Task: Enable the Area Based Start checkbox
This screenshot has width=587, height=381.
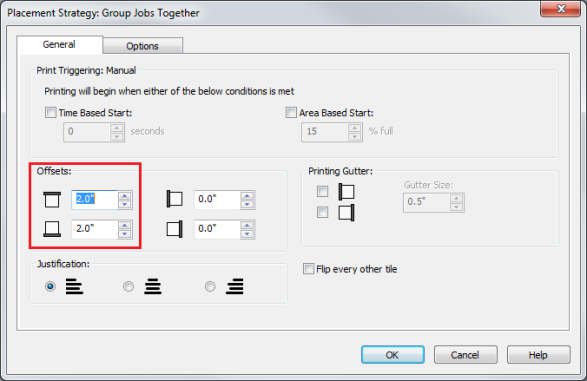Action: [291, 112]
